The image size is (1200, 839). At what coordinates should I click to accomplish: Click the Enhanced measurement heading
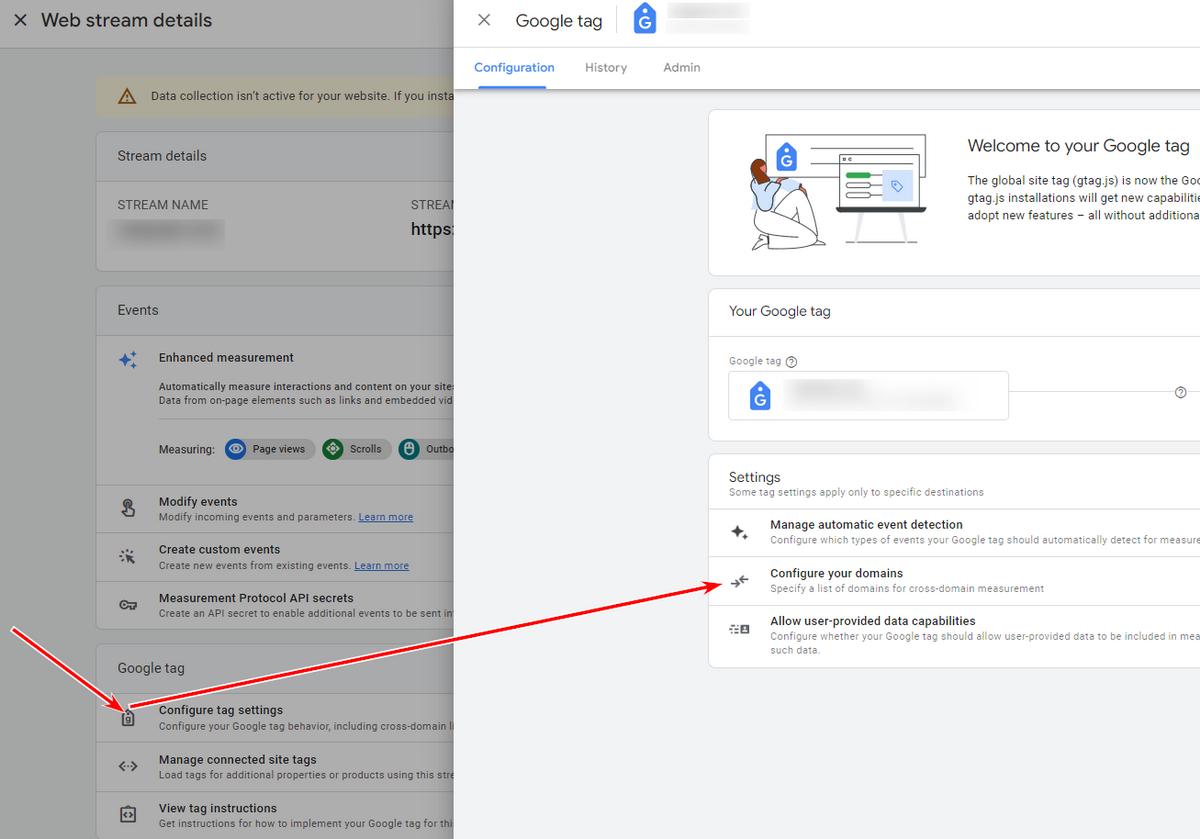pyautogui.click(x=226, y=357)
